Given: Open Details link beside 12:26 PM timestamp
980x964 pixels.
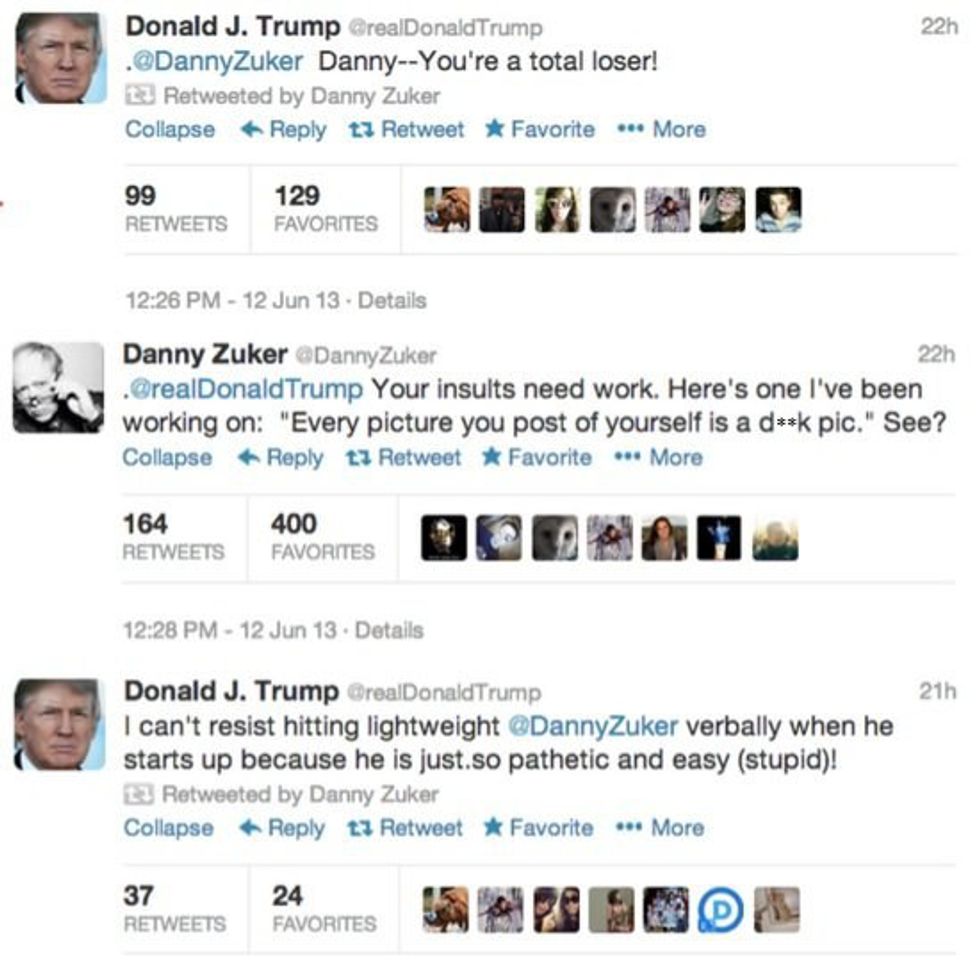Looking at the screenshot, I should [391, 301].
